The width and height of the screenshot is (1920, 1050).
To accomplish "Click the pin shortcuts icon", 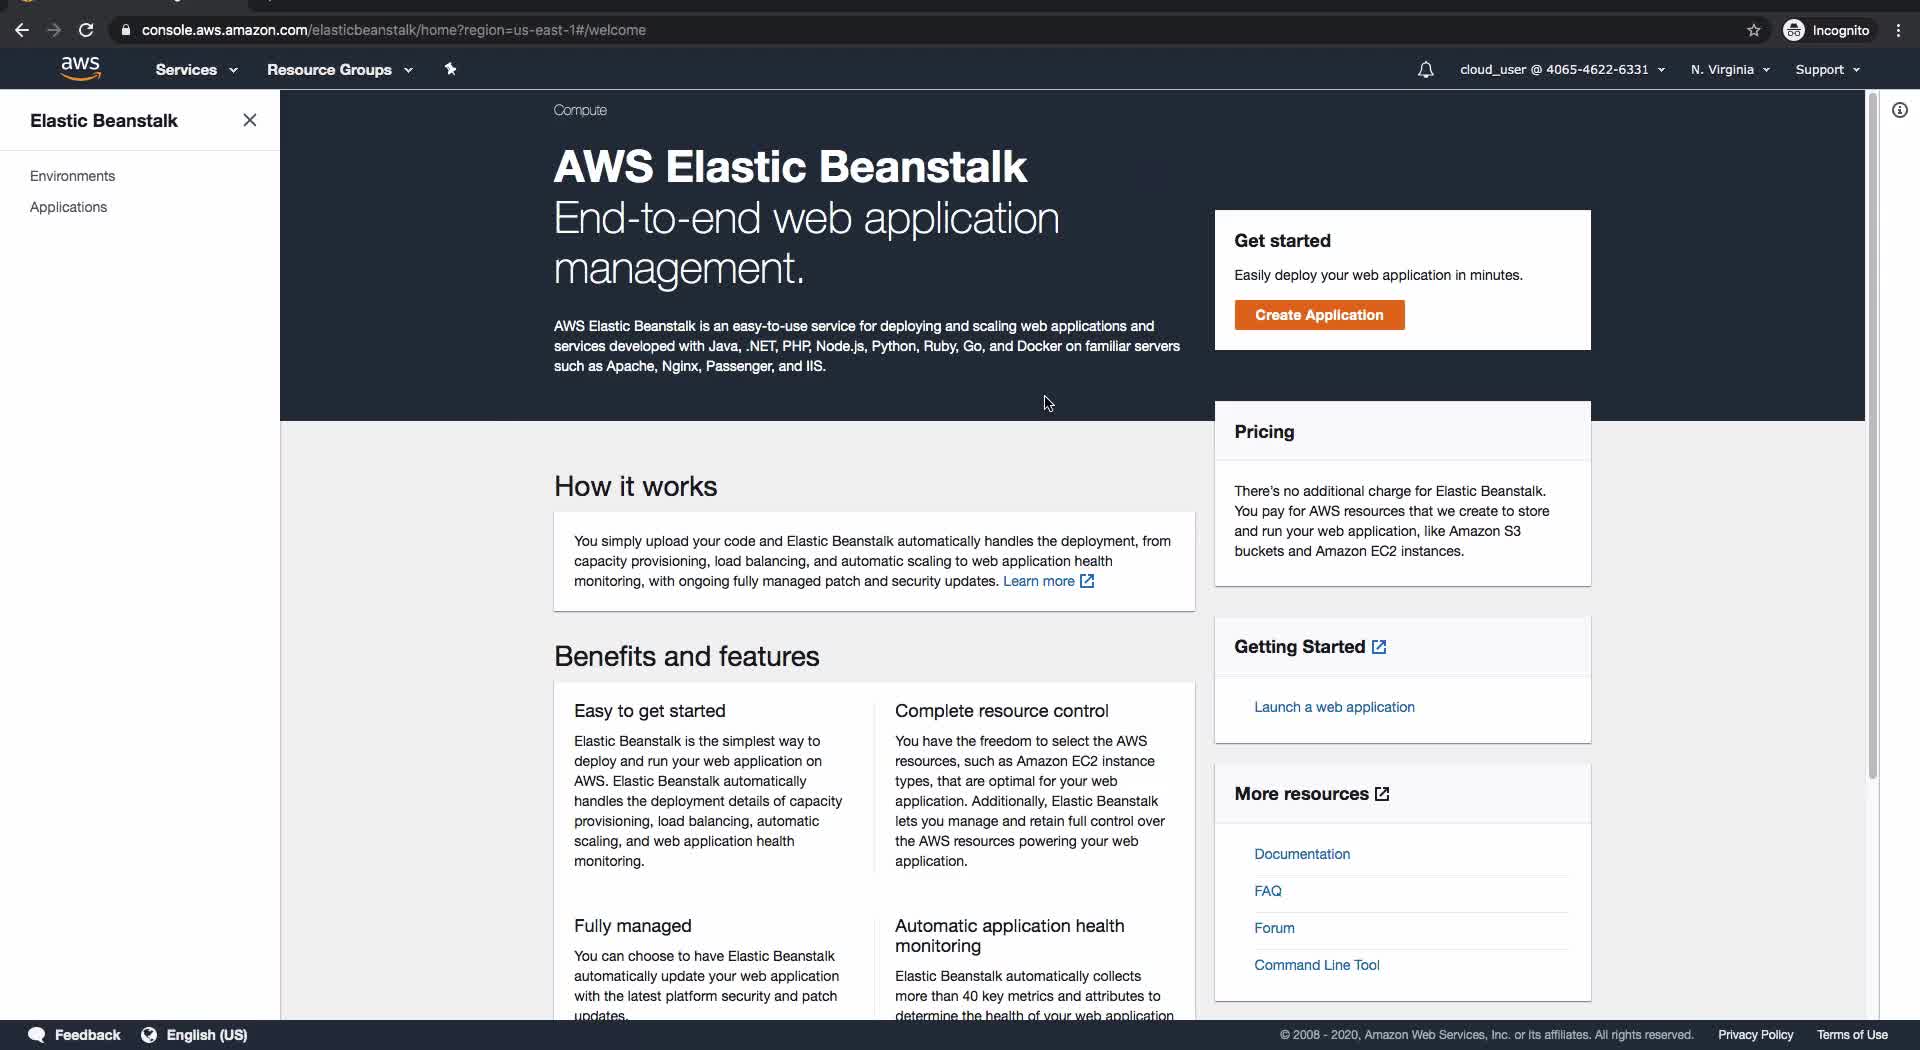I will (x=450, y=69).
